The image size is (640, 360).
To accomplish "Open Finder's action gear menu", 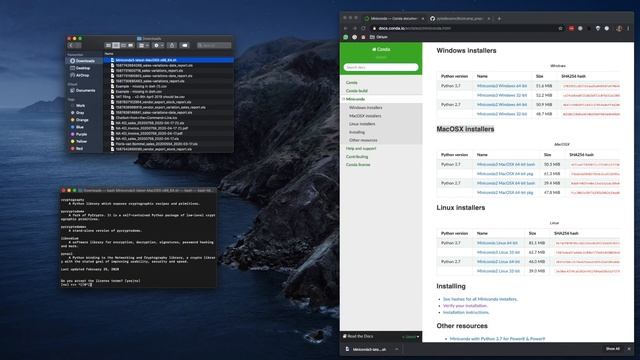I will pyautogui.click(x=158, y=45).
